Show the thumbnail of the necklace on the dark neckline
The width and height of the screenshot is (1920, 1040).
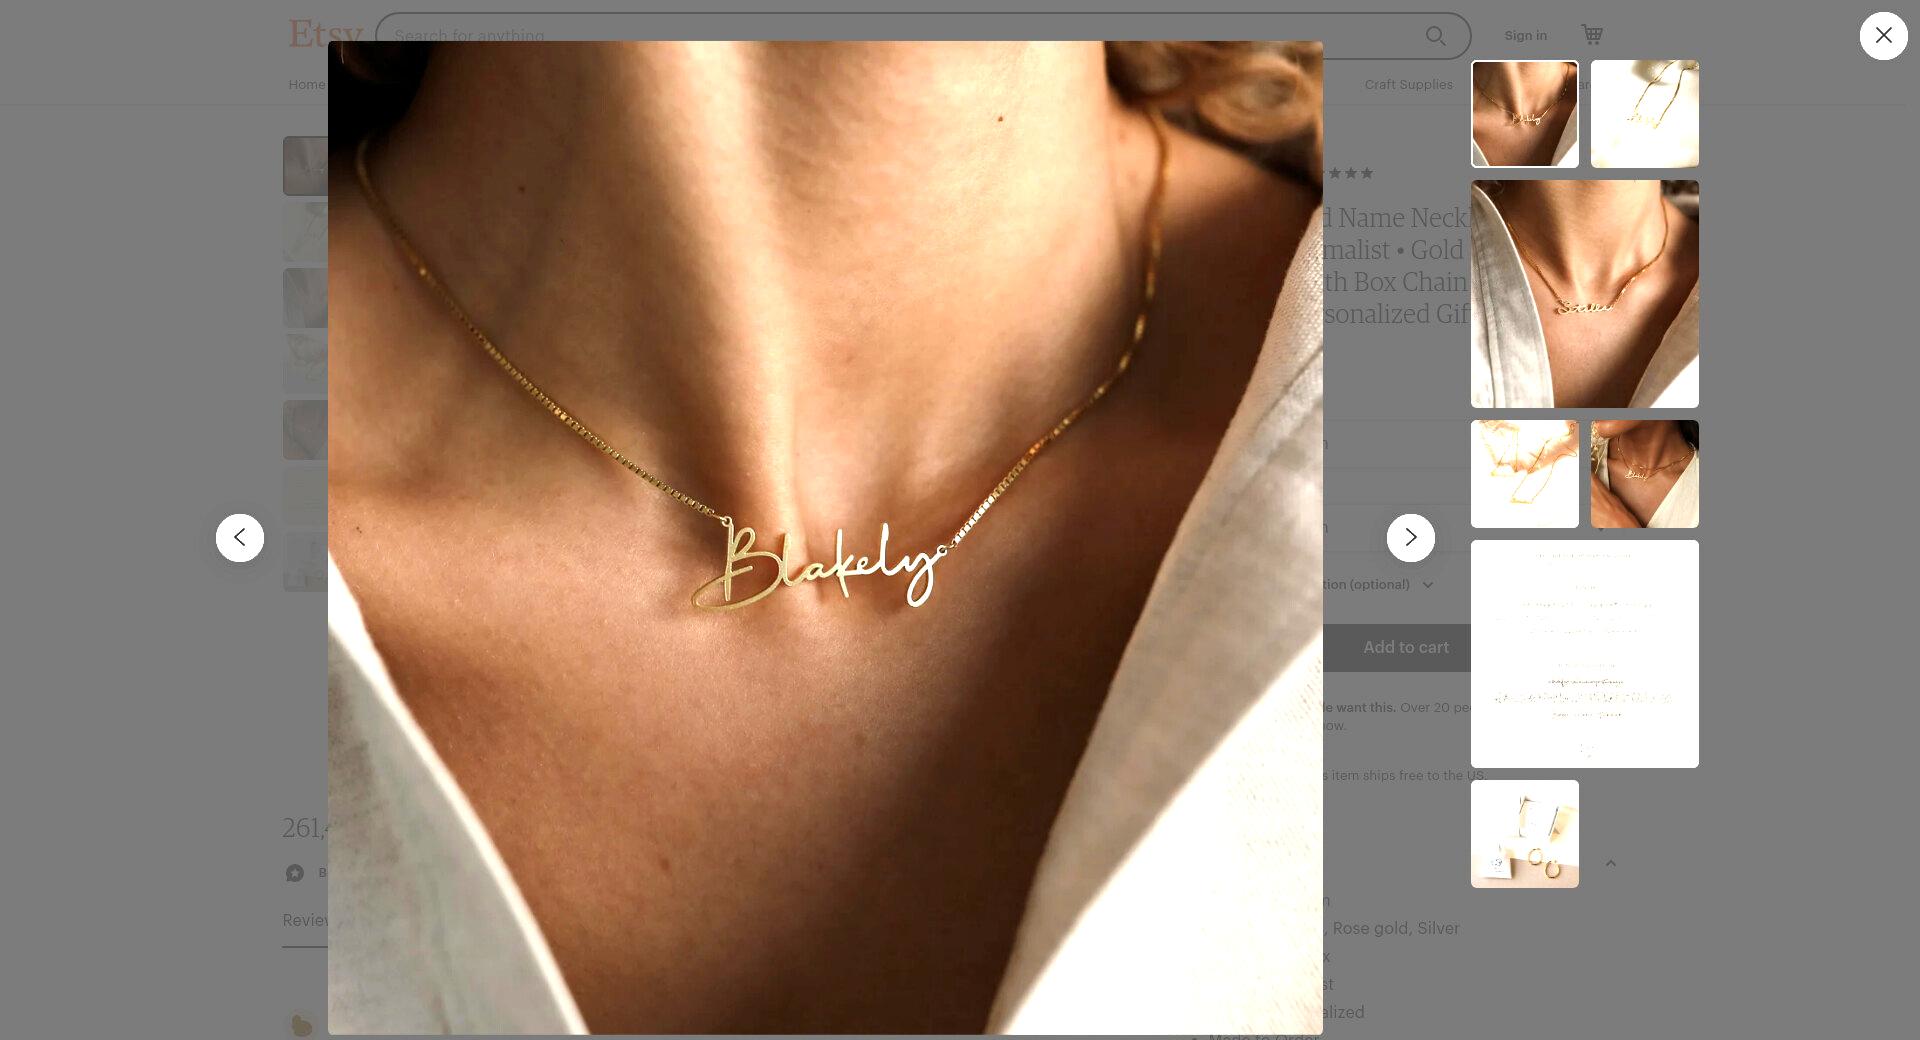1644,474
